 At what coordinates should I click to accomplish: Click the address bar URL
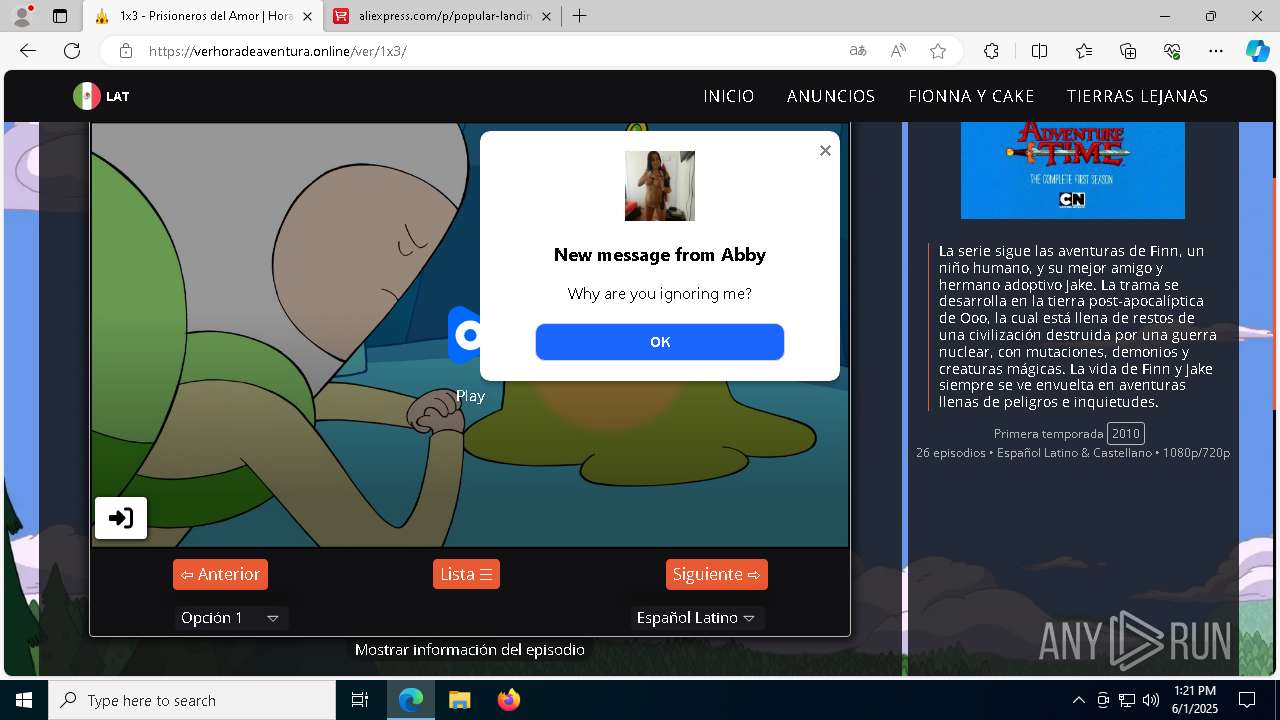(x=277, y=51)
